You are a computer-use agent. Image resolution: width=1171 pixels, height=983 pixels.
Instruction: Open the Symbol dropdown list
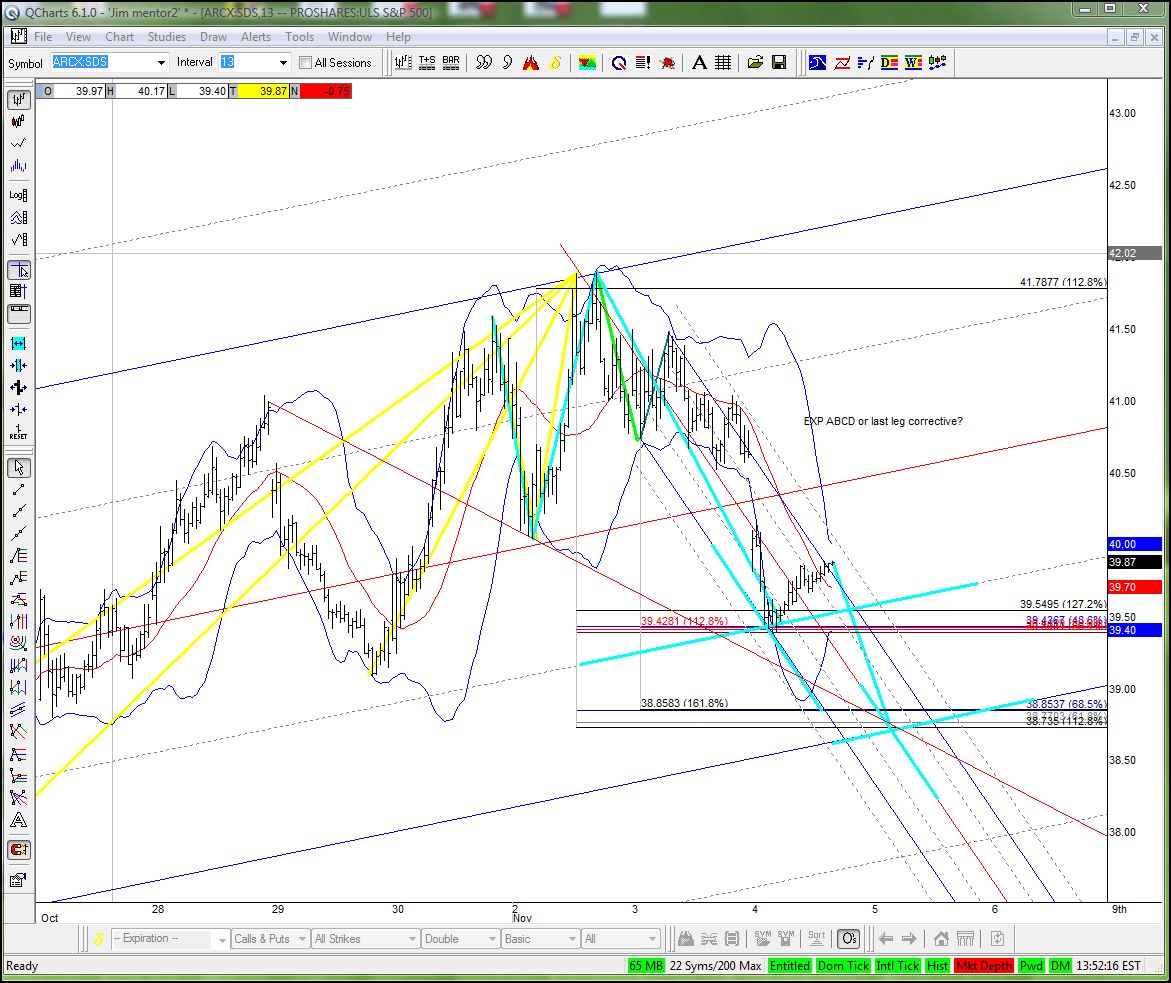[x=161, y=63]
